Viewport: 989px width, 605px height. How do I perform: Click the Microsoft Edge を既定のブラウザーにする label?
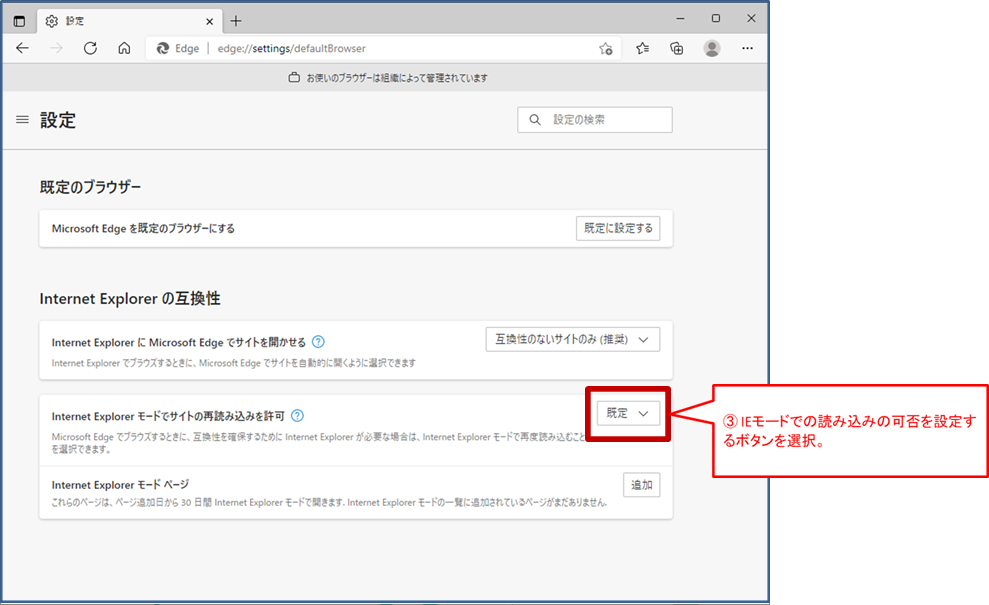click(143, 228)
